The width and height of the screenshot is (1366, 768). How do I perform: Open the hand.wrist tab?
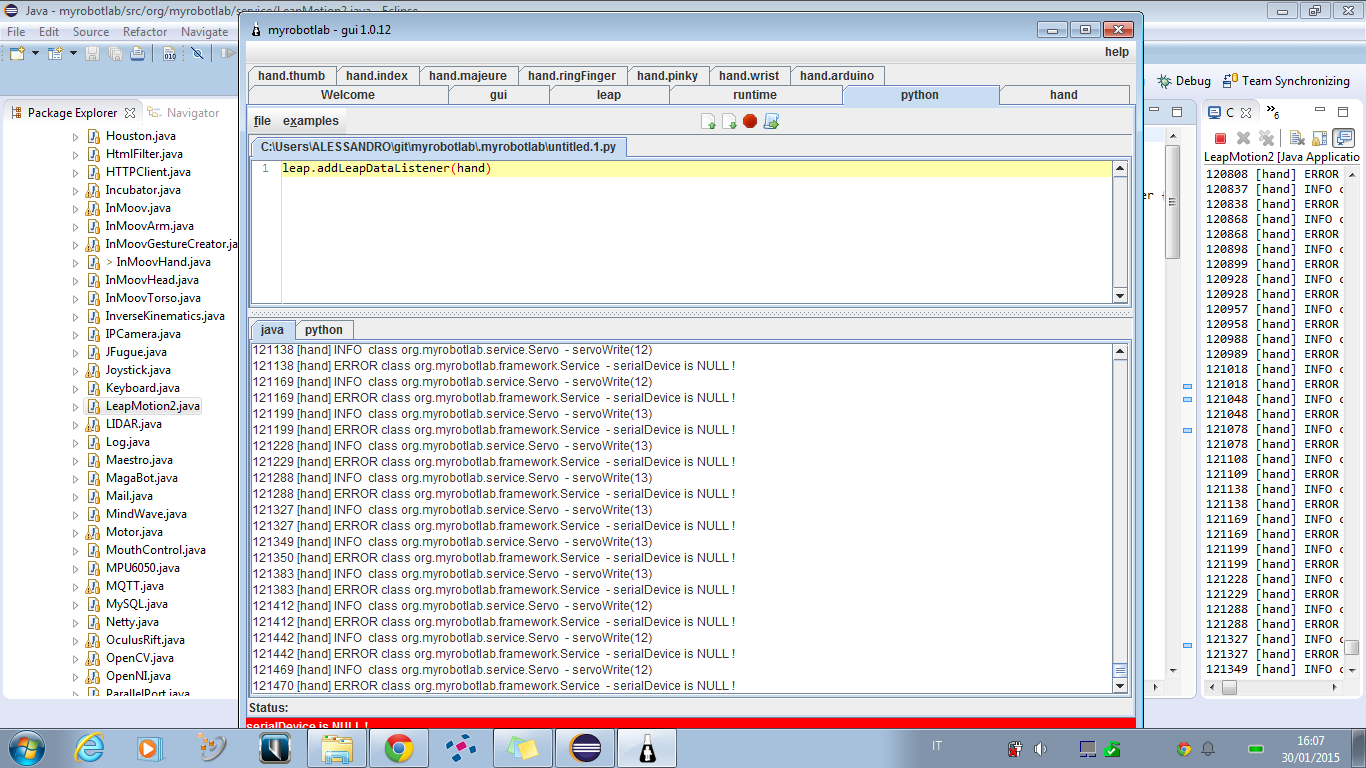click(749, 76)
